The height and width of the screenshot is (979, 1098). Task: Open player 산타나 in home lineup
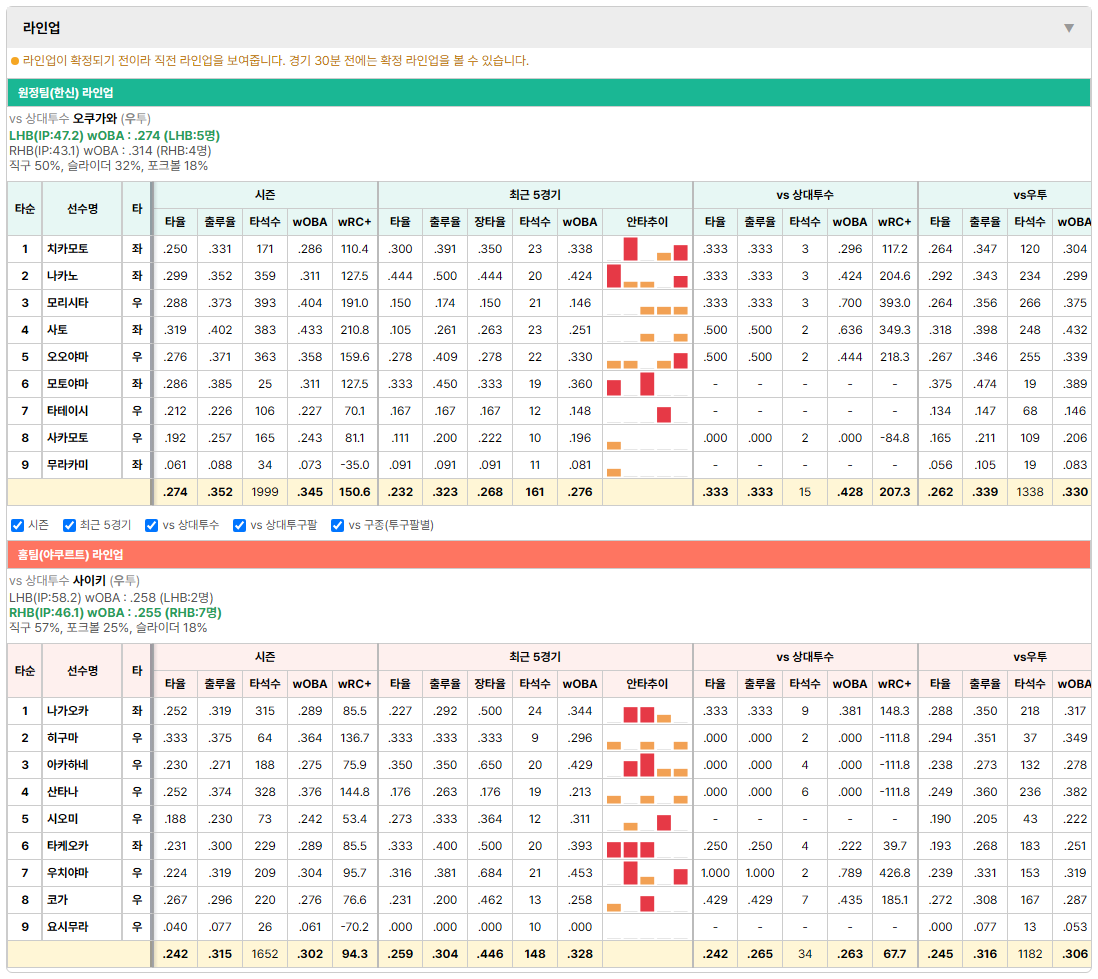[62, 792]
